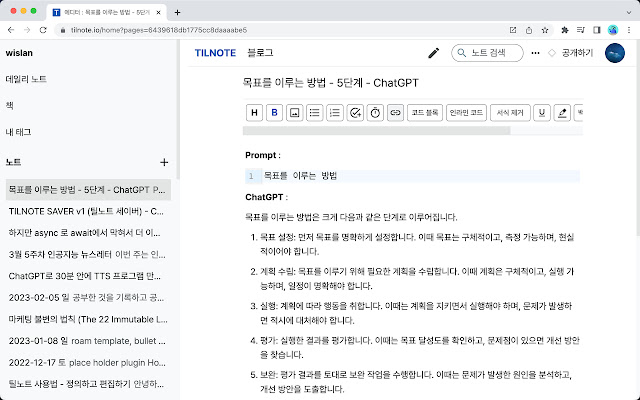Toggle bold with the B button
Screen dimensions: 640x400
274,113
